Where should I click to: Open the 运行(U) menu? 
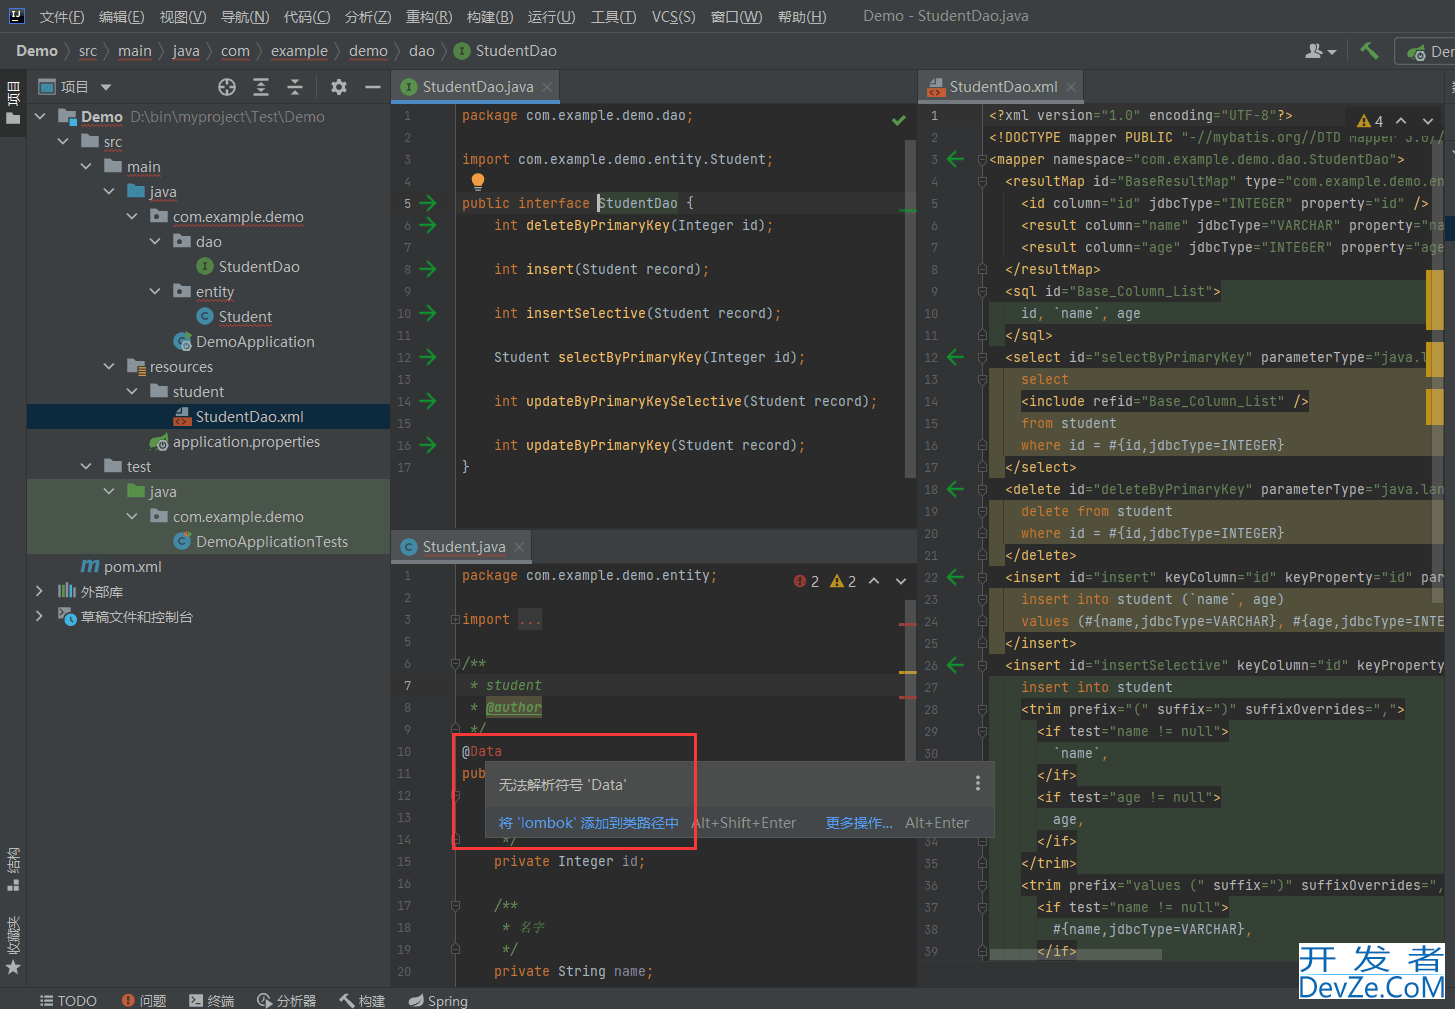pos(551,17)
